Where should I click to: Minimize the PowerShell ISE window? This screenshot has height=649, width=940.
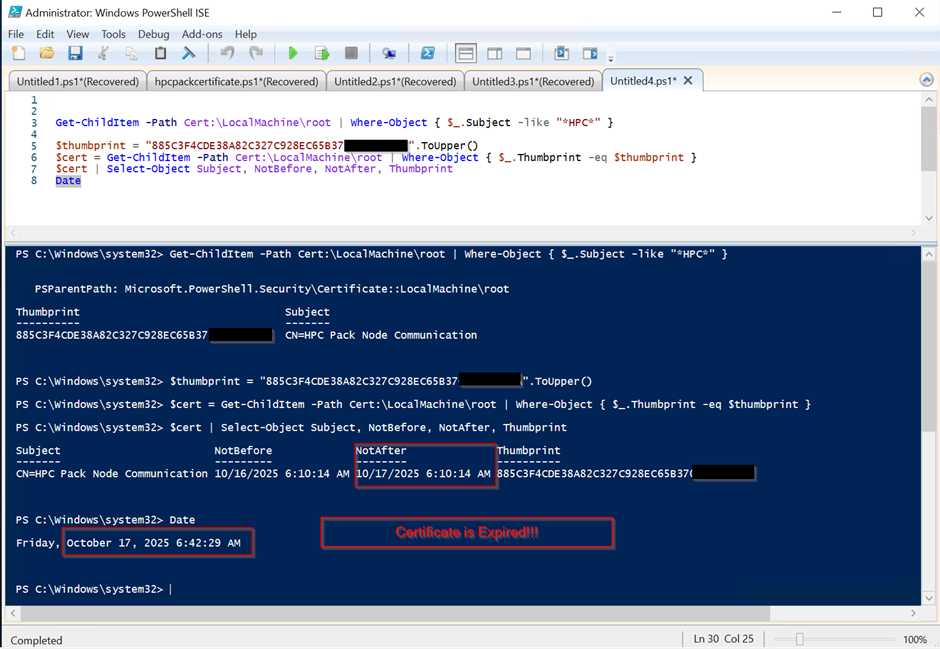[x=837, y=13]
